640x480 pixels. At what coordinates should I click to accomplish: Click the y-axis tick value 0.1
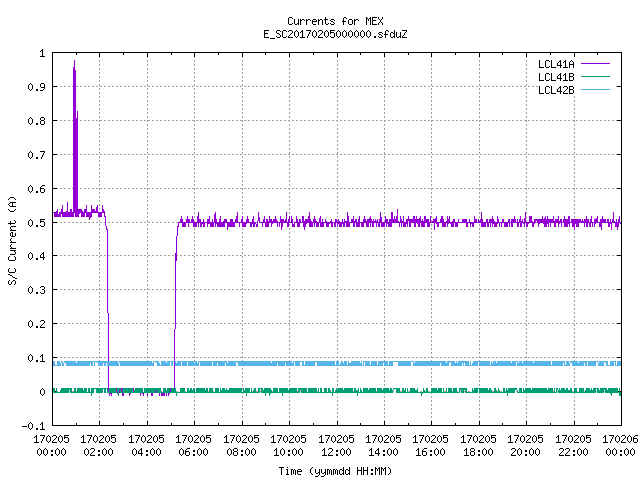[x=37, y=358]
